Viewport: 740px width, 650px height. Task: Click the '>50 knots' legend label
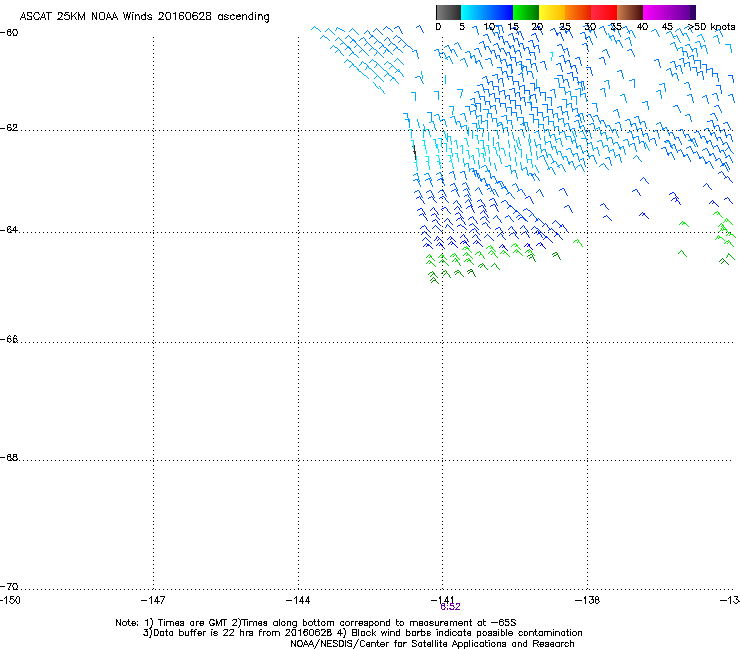712,27
